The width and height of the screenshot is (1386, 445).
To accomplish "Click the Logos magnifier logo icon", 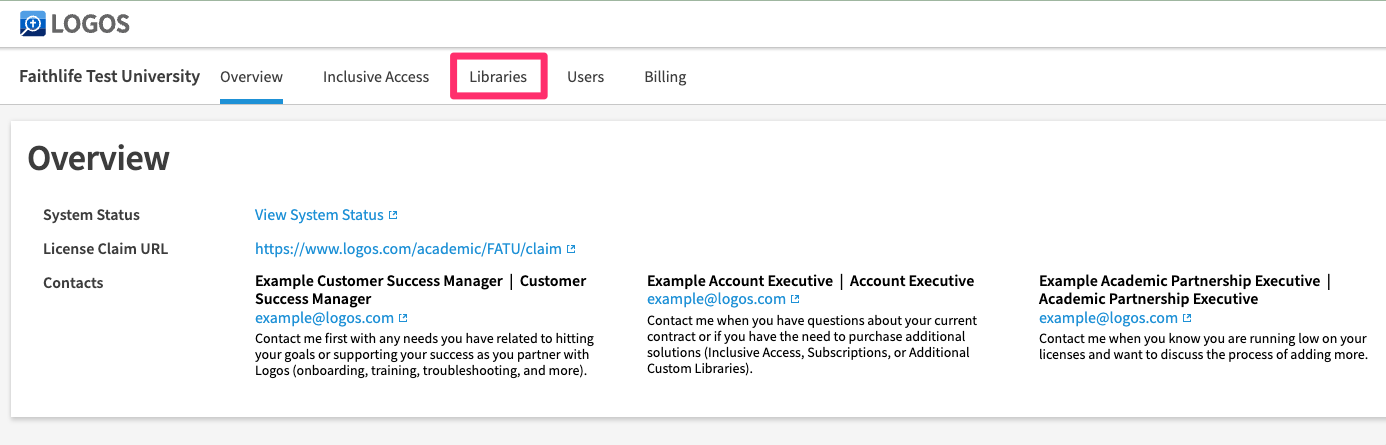I will click(33, 23).
